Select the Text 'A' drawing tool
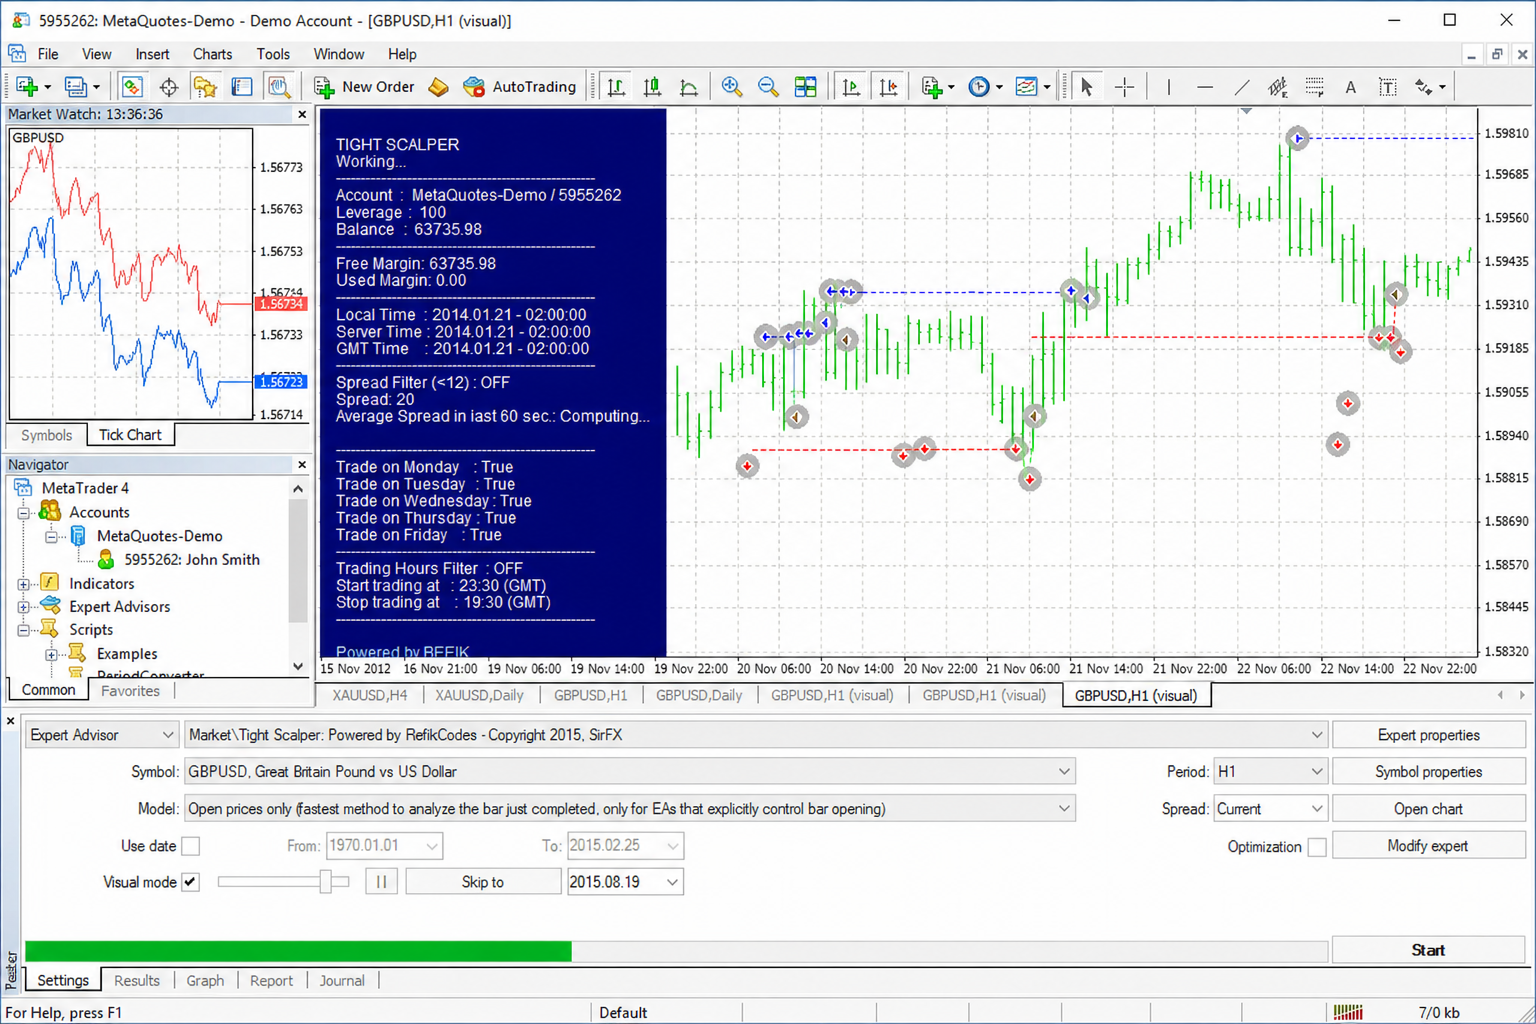 point(1350,87)
